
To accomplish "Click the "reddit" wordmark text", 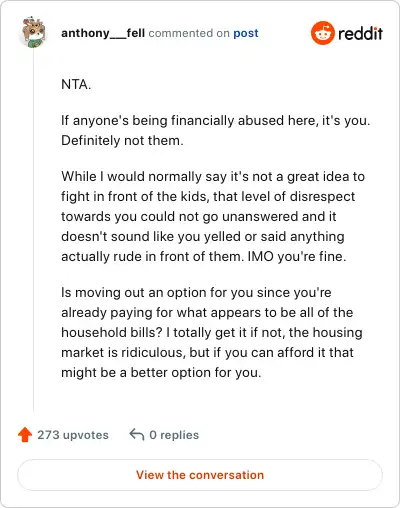I will [x=360, y=33].
